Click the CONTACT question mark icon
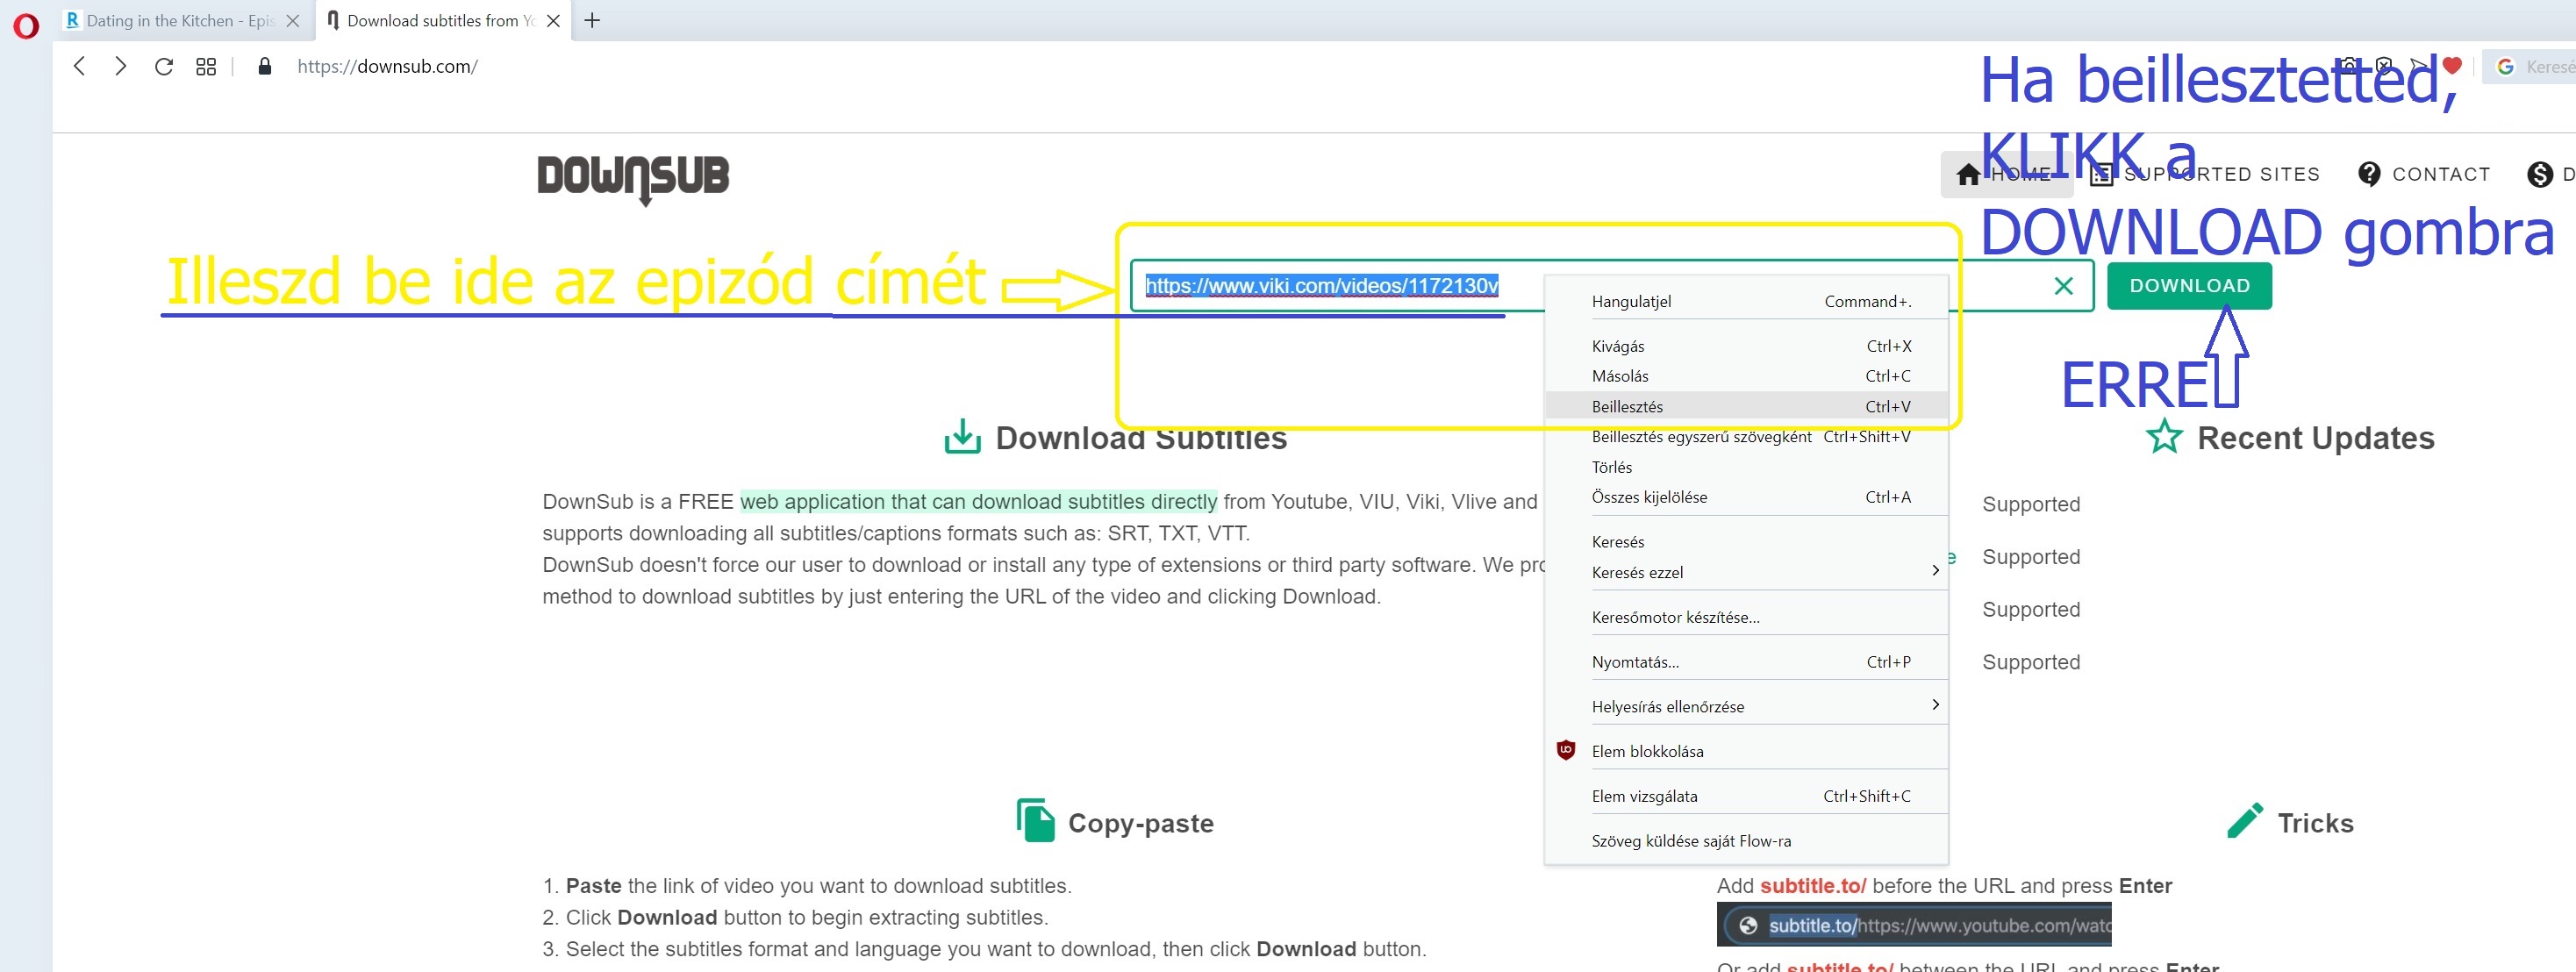The width and height of the screenshot is (2576, 972). [x=2369, y=174]
